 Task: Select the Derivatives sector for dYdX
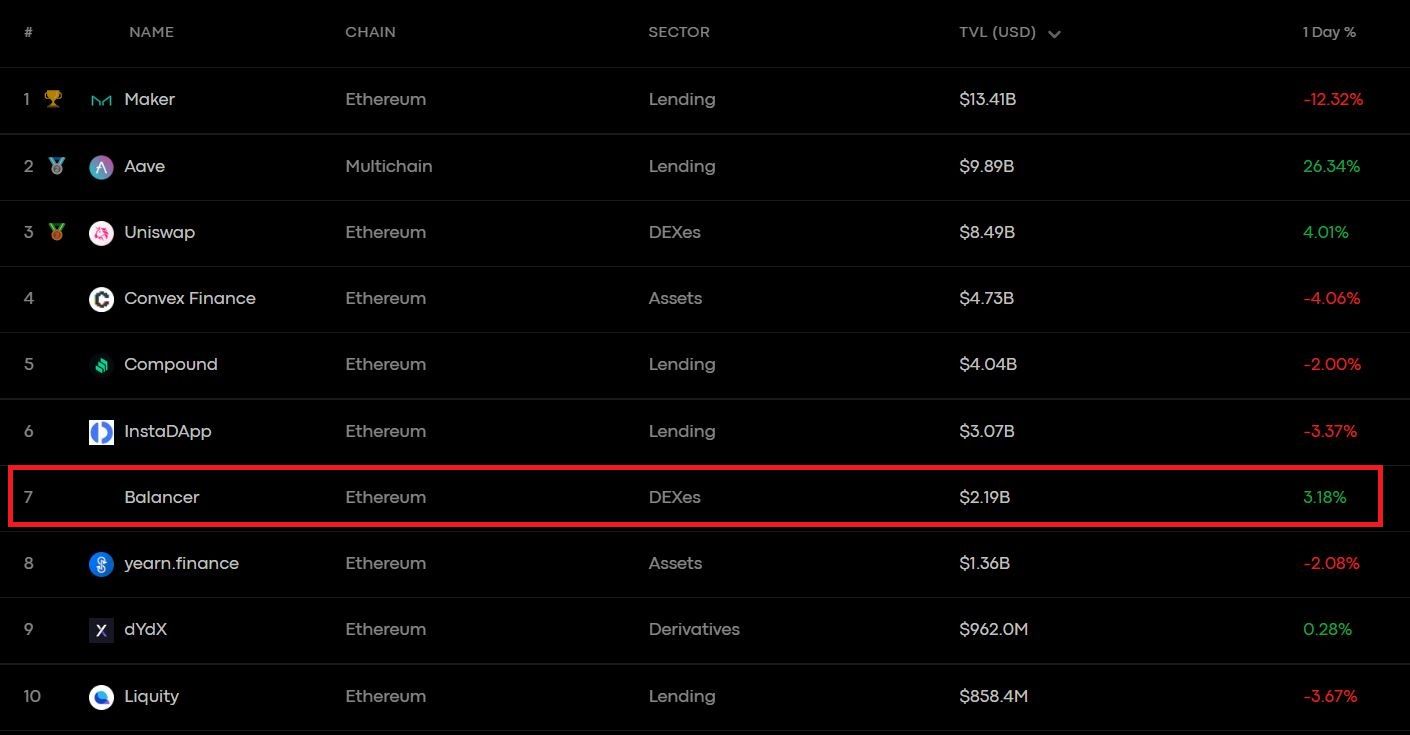694,629
